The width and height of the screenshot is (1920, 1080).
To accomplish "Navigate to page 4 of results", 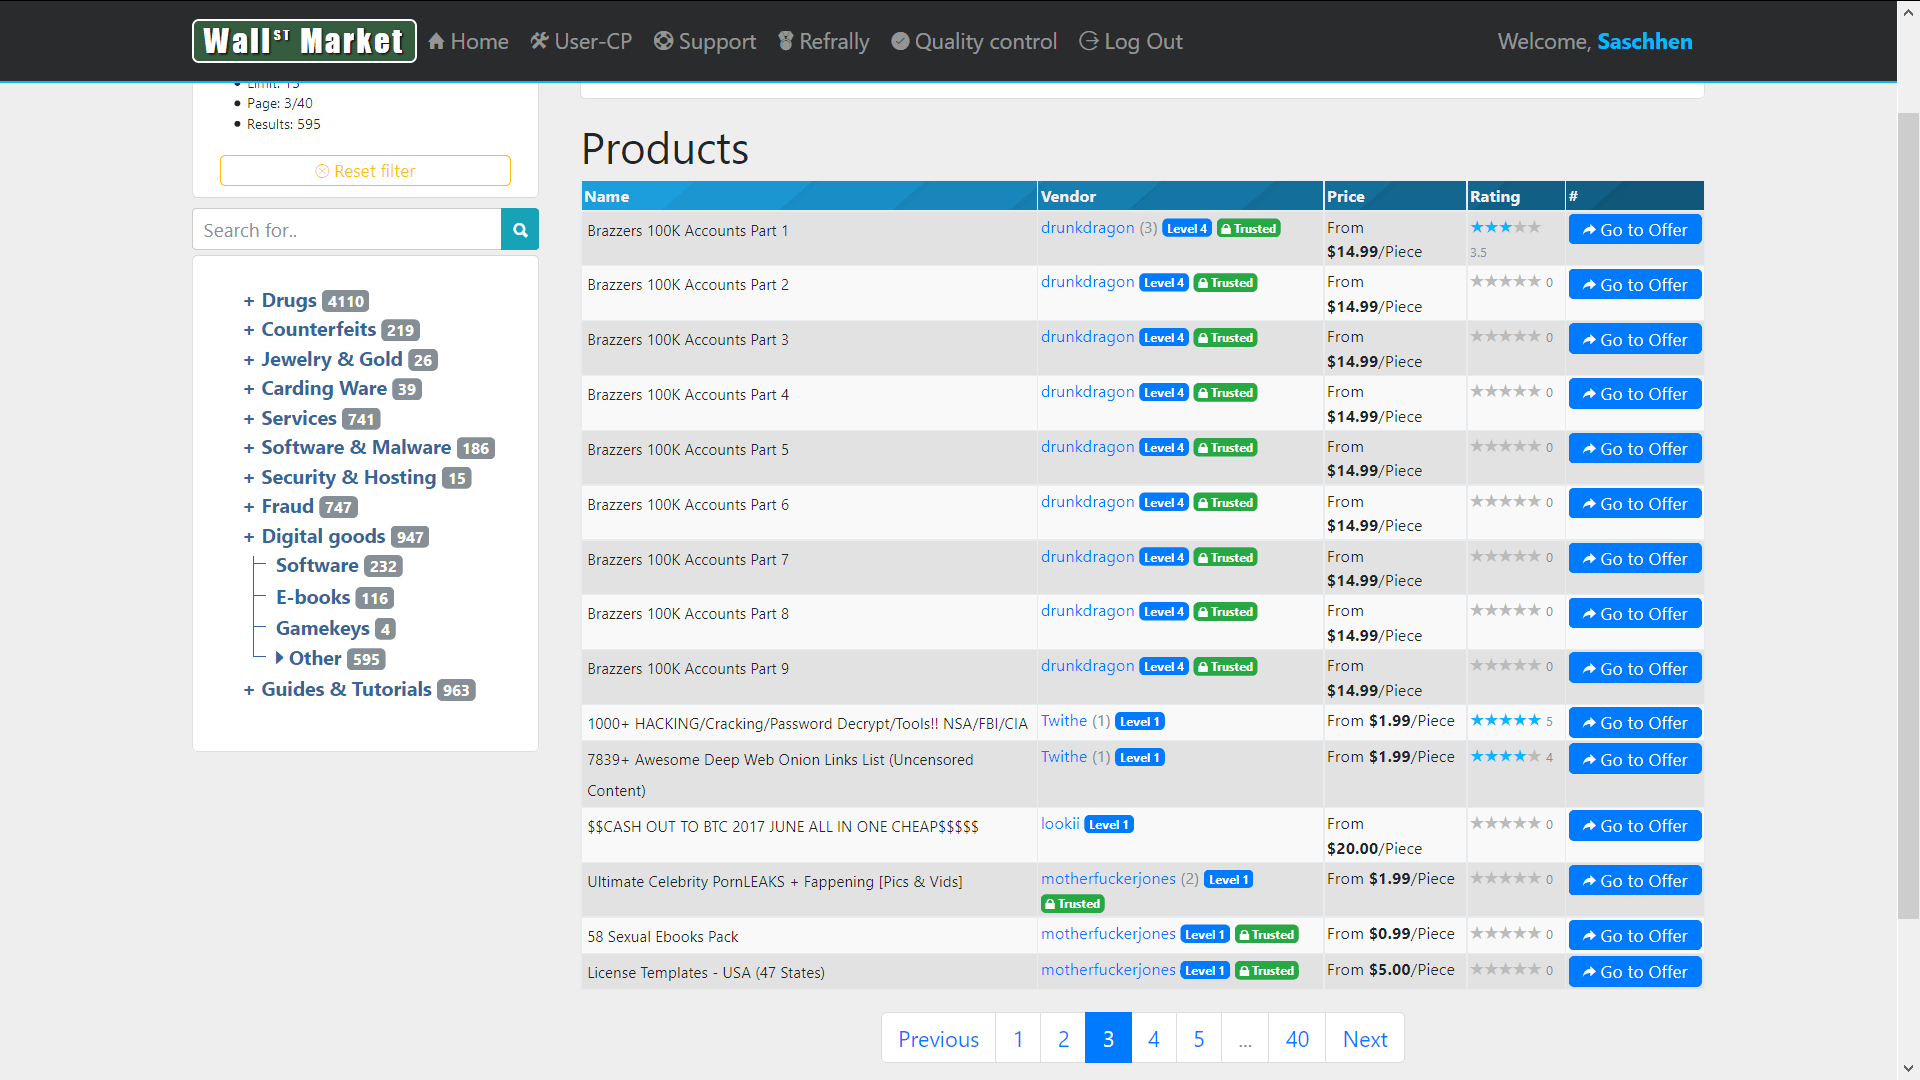I will point(1153,1038).
